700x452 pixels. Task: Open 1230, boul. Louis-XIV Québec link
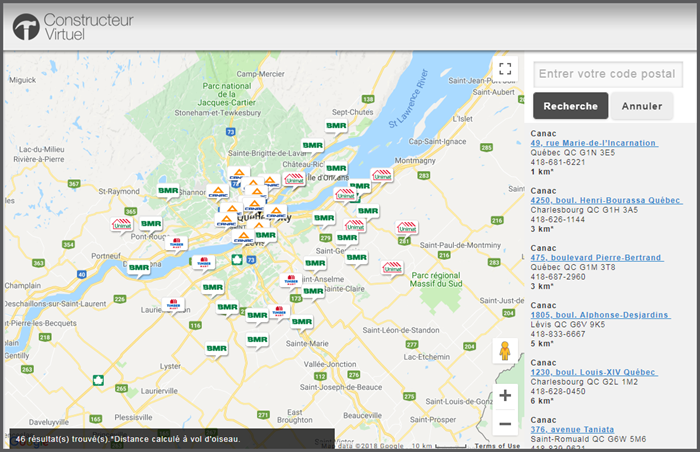click(594, 372)
